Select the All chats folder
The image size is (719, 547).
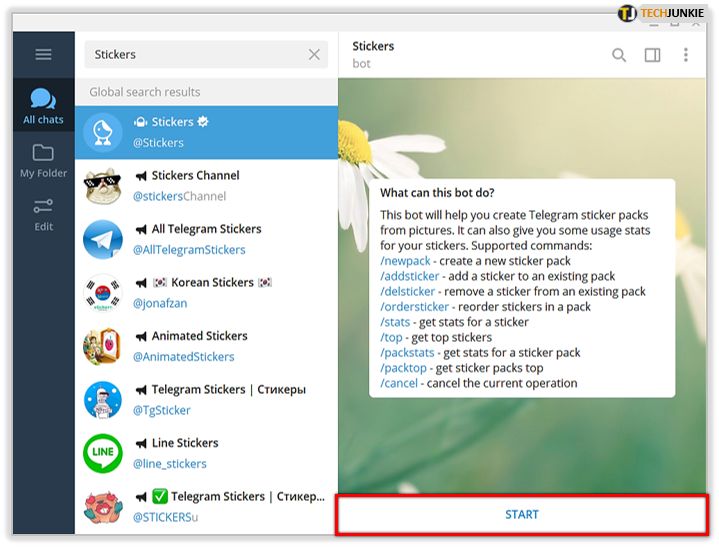tap(43, 106)
